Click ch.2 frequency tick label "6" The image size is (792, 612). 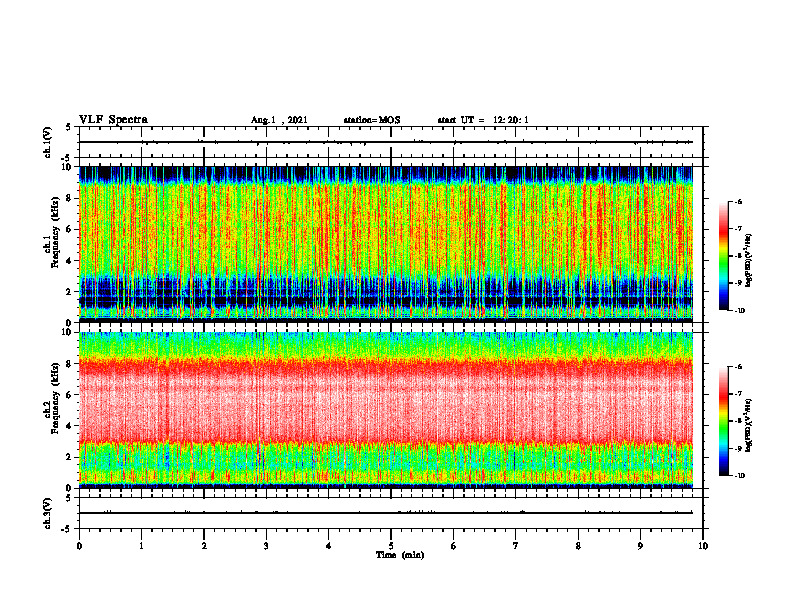point(70,395)
